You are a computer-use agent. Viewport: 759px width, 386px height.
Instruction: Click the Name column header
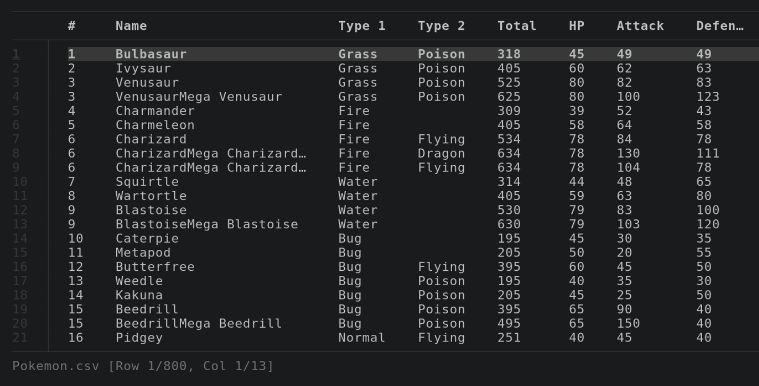pyautogui.click(x=131, y=26)
